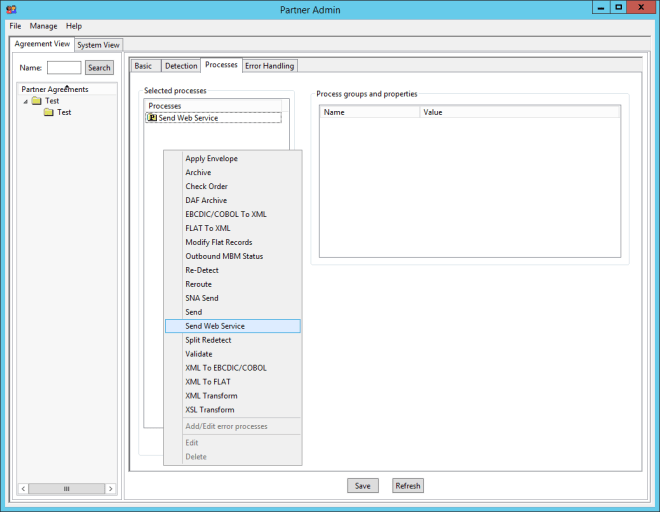Collapse the top-level Test tree node
Screen dimensions: 660x512
pyautogui.click(x=25, y=101)
